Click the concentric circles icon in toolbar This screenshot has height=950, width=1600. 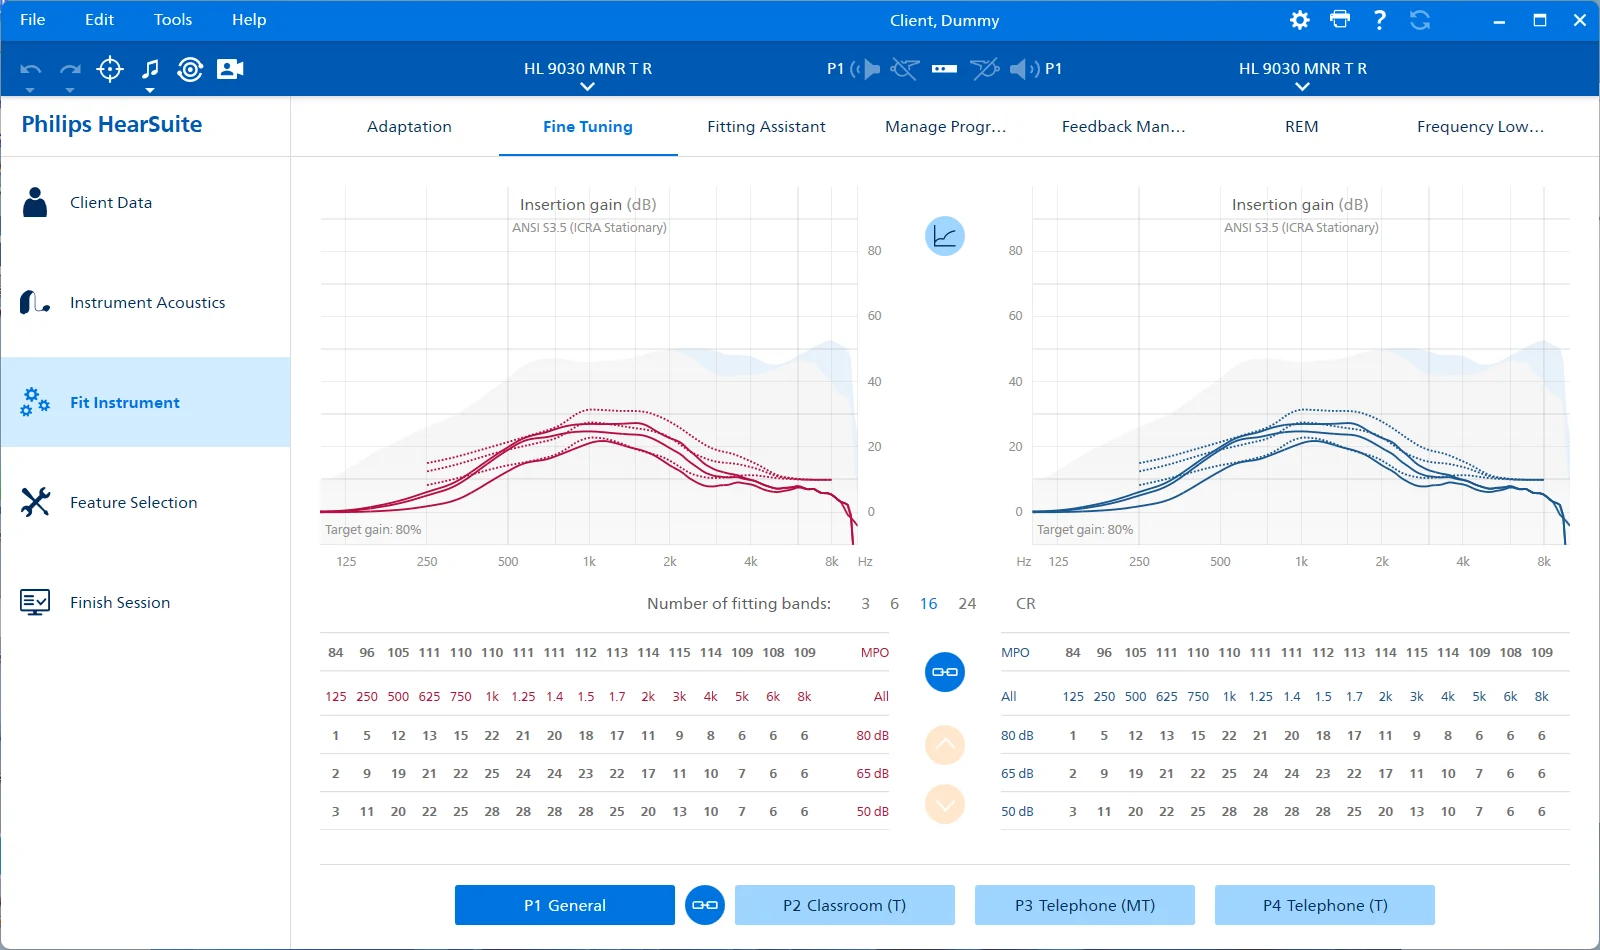tap(190, 69)
